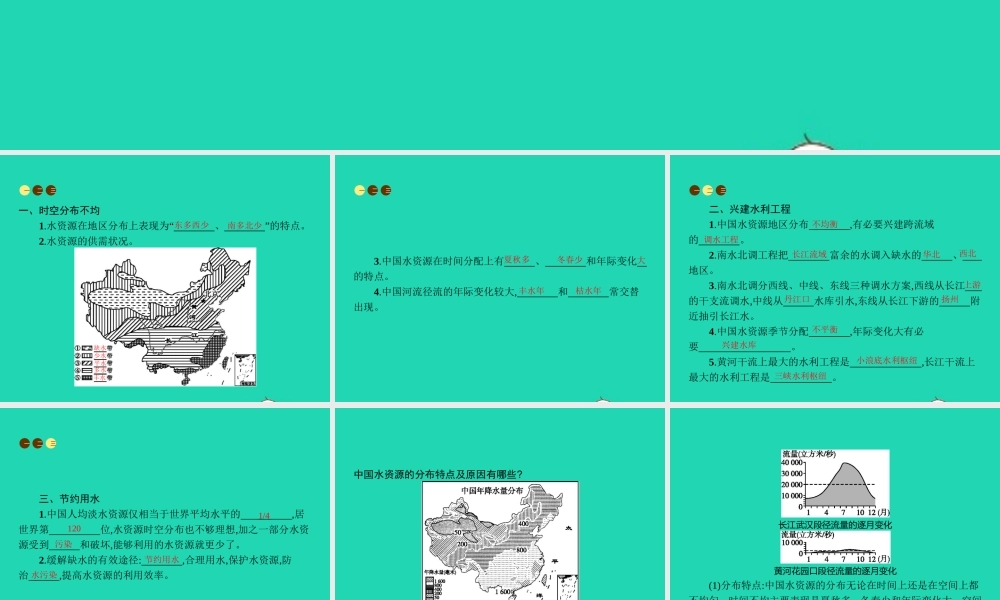Click the brown 三 dot on the 夏秋多 slide
This screenshot has width=1000, height=600.
(x=386, y=190)
